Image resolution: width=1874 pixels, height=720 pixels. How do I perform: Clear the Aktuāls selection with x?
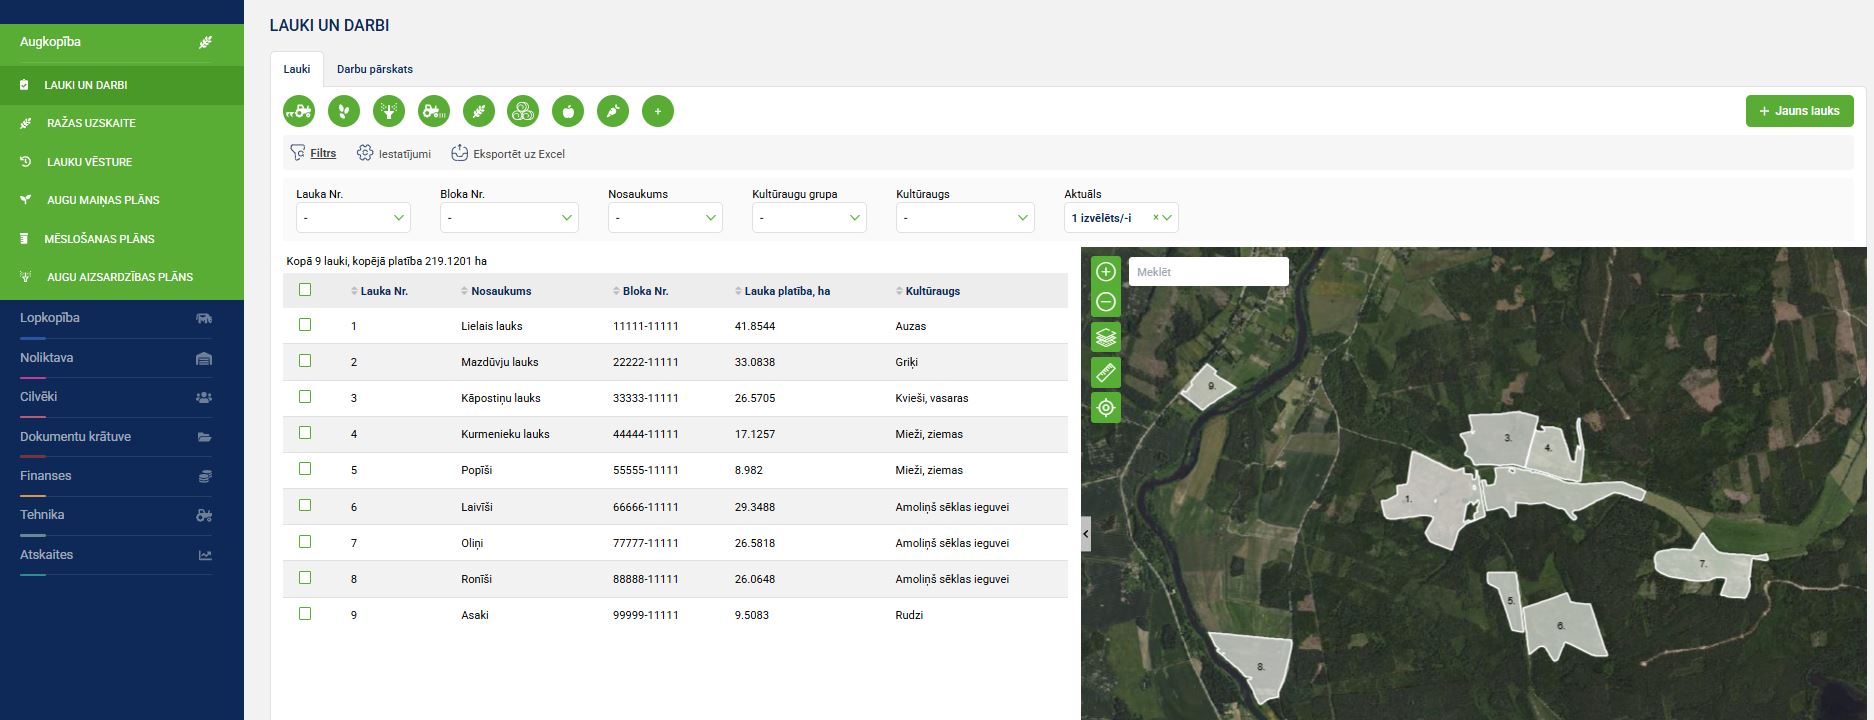[1156, 217]
